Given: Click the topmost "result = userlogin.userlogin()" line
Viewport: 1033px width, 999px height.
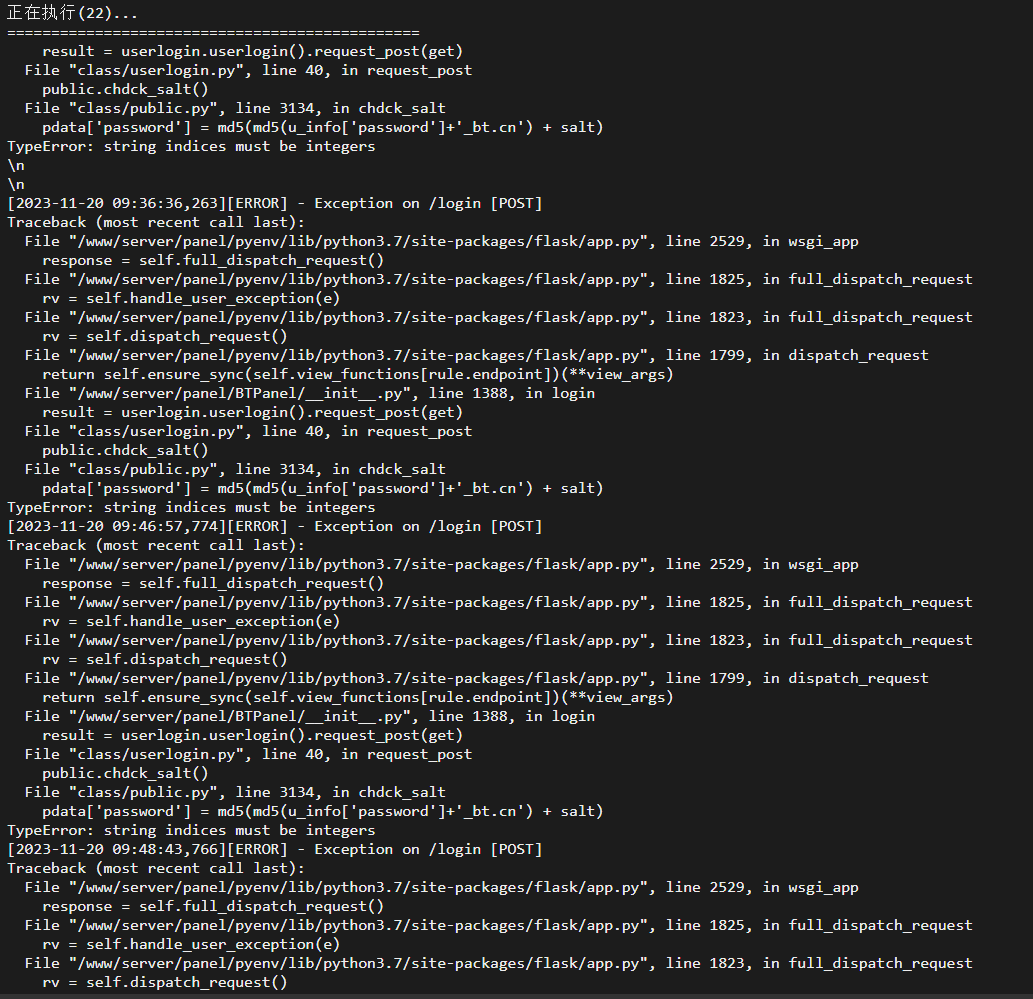Looking at the screenshot, I should point(252,51).
